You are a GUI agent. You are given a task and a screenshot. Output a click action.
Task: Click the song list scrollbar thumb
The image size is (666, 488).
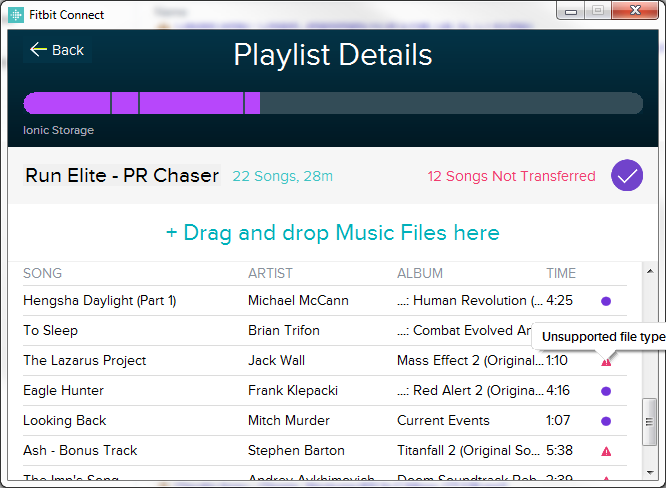pyautogui.click(x=649, y=421)
